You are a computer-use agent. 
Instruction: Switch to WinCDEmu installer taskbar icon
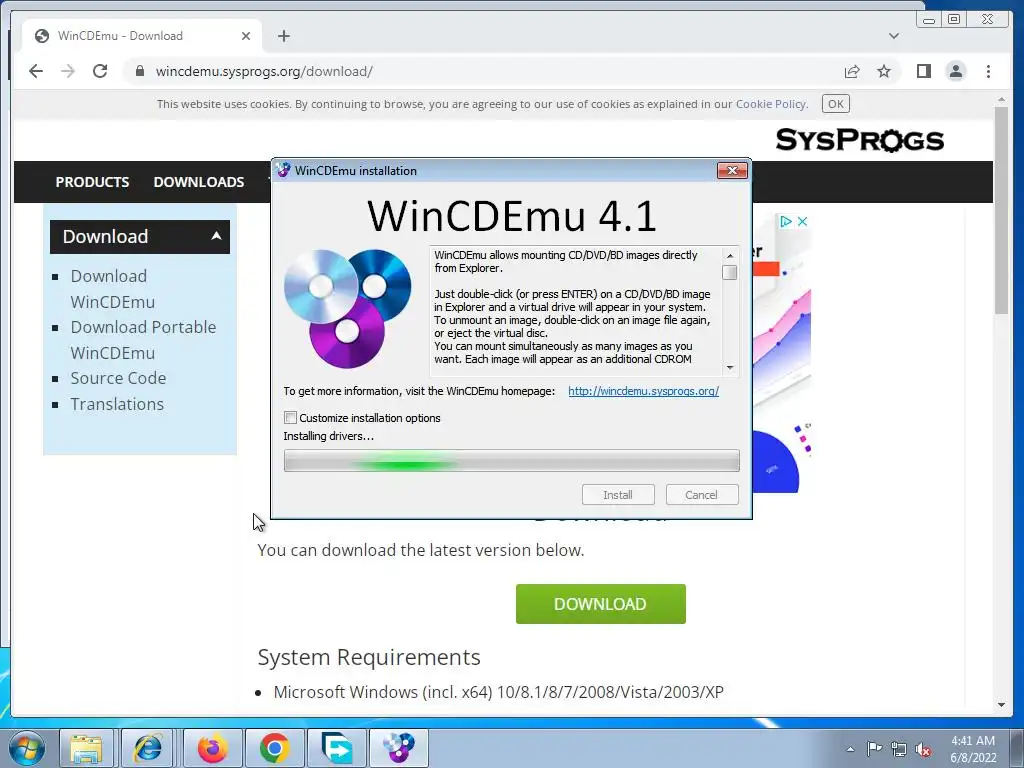(x=399, y=748)
